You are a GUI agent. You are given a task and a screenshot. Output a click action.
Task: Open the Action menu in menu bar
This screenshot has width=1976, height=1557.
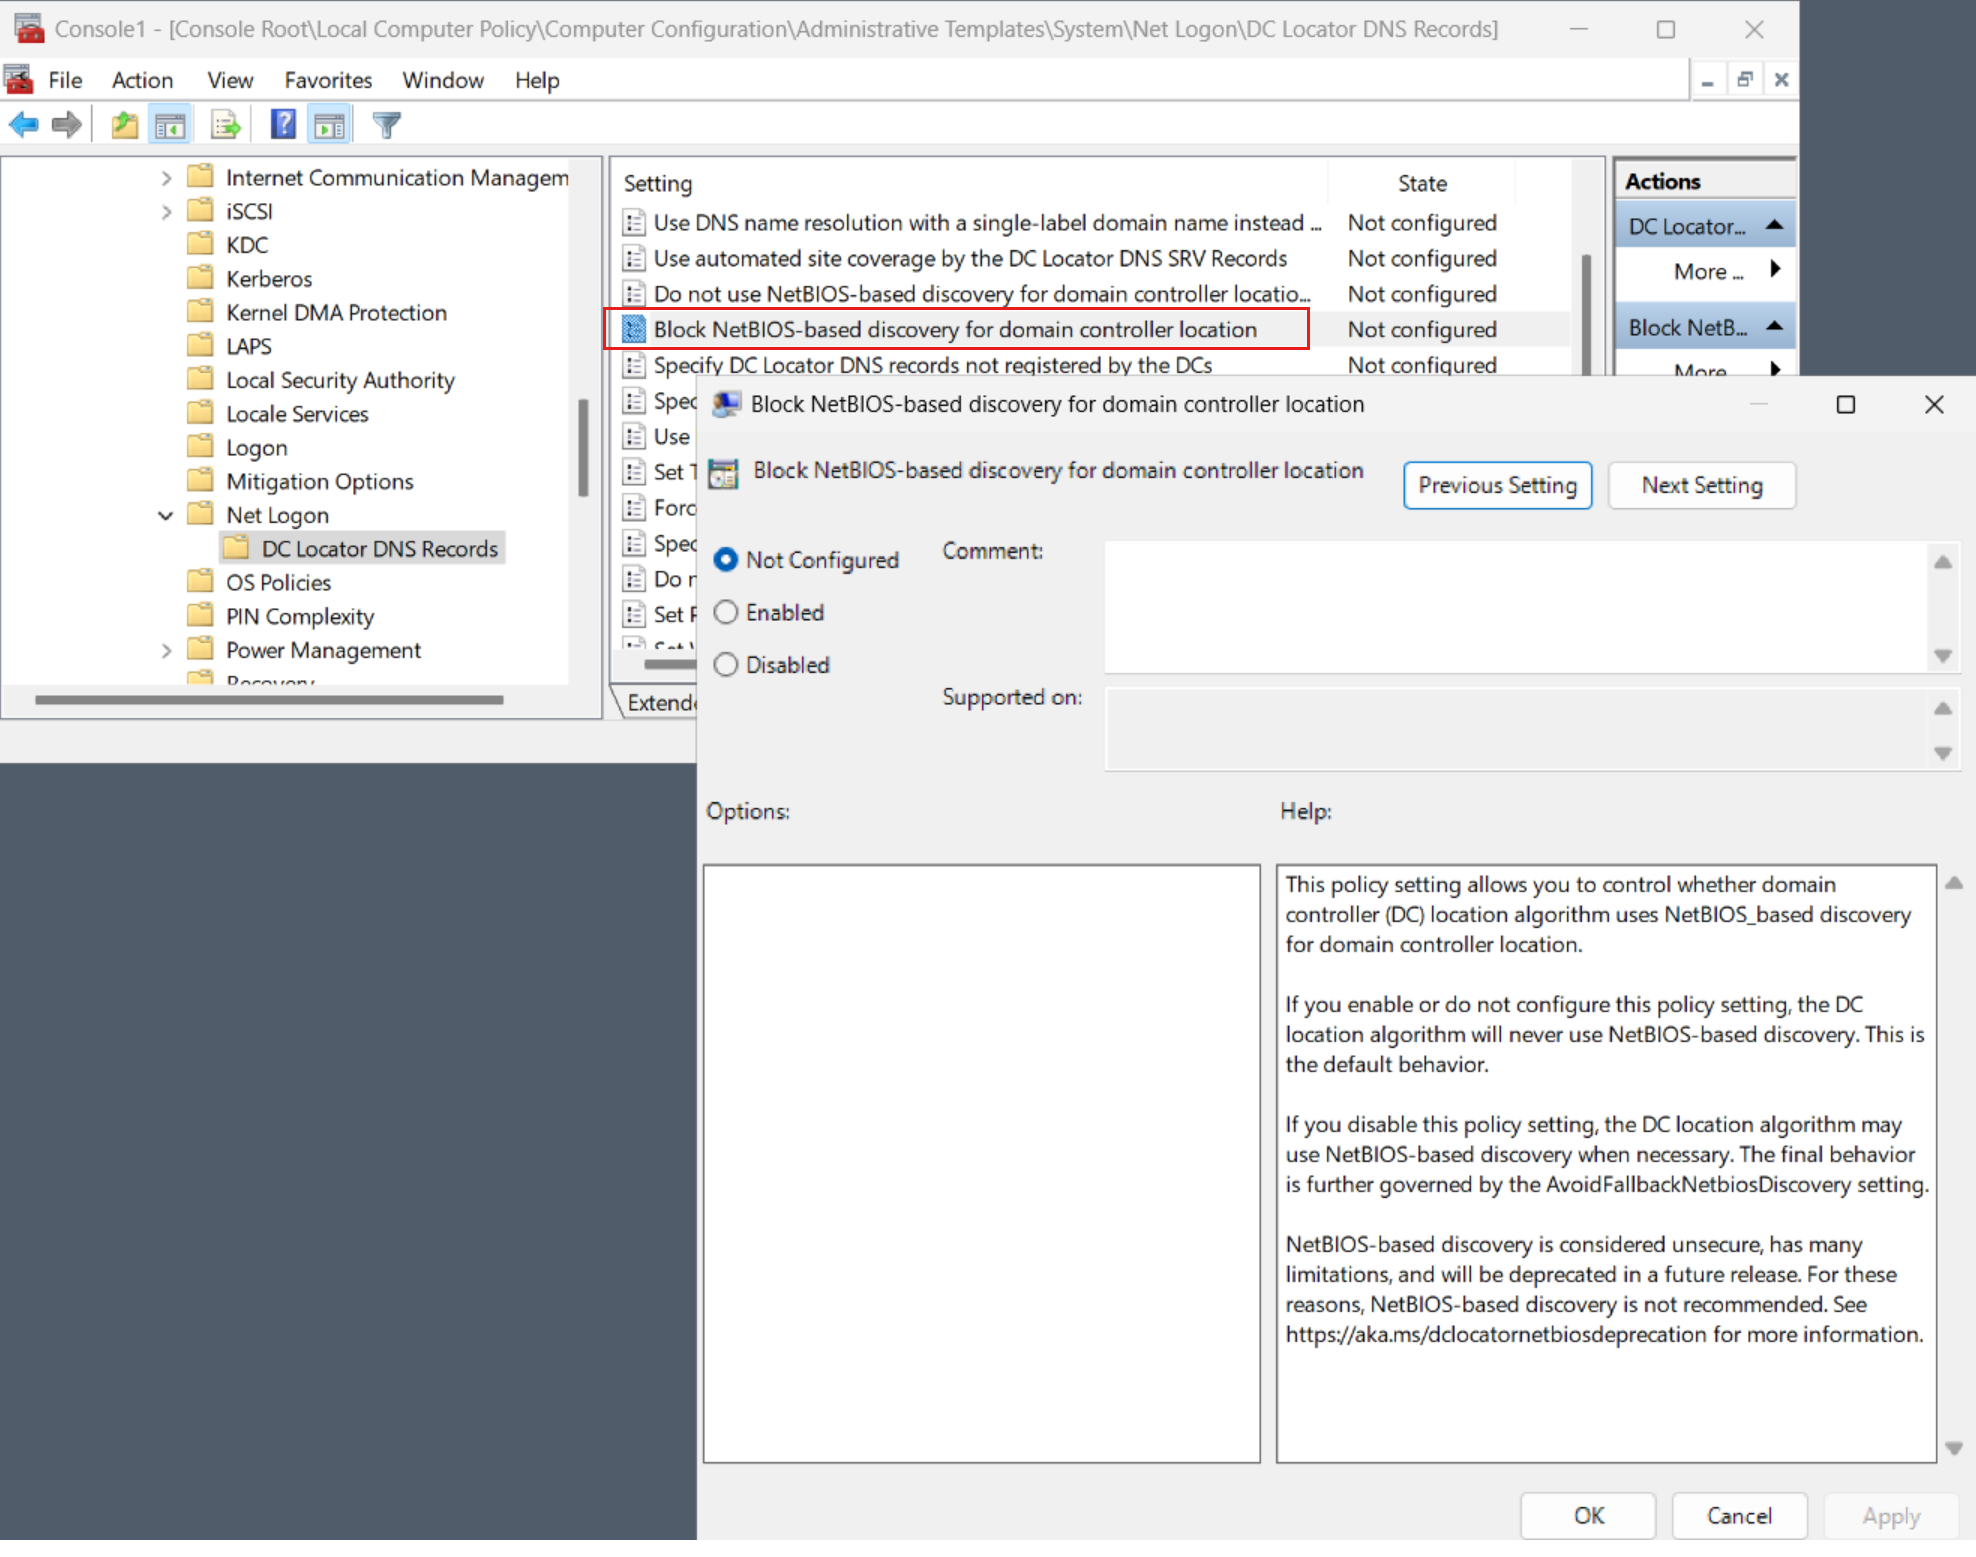pos(141,79)
